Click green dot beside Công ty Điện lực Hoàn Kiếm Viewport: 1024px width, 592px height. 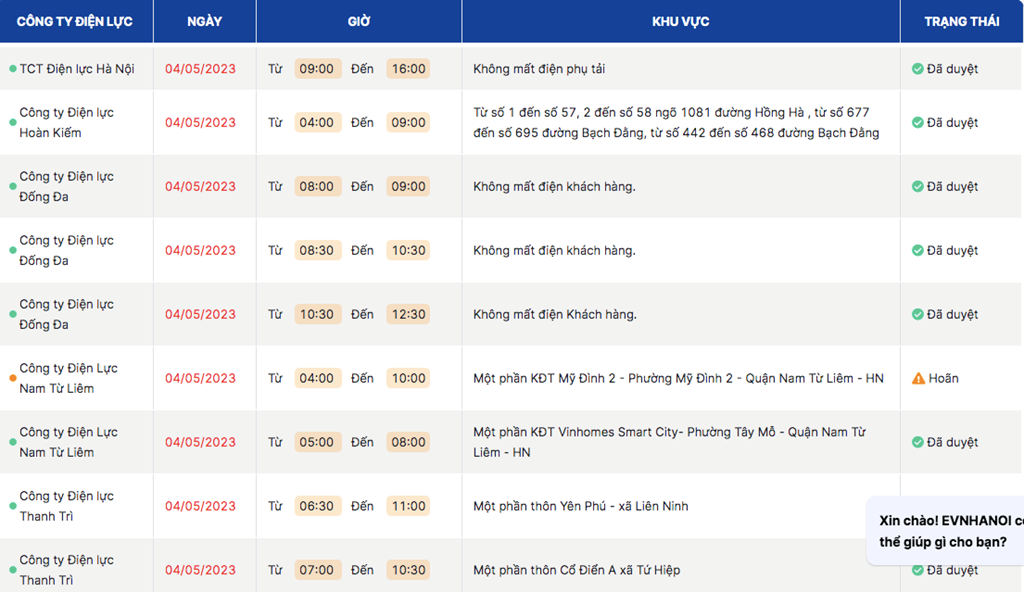12,122
